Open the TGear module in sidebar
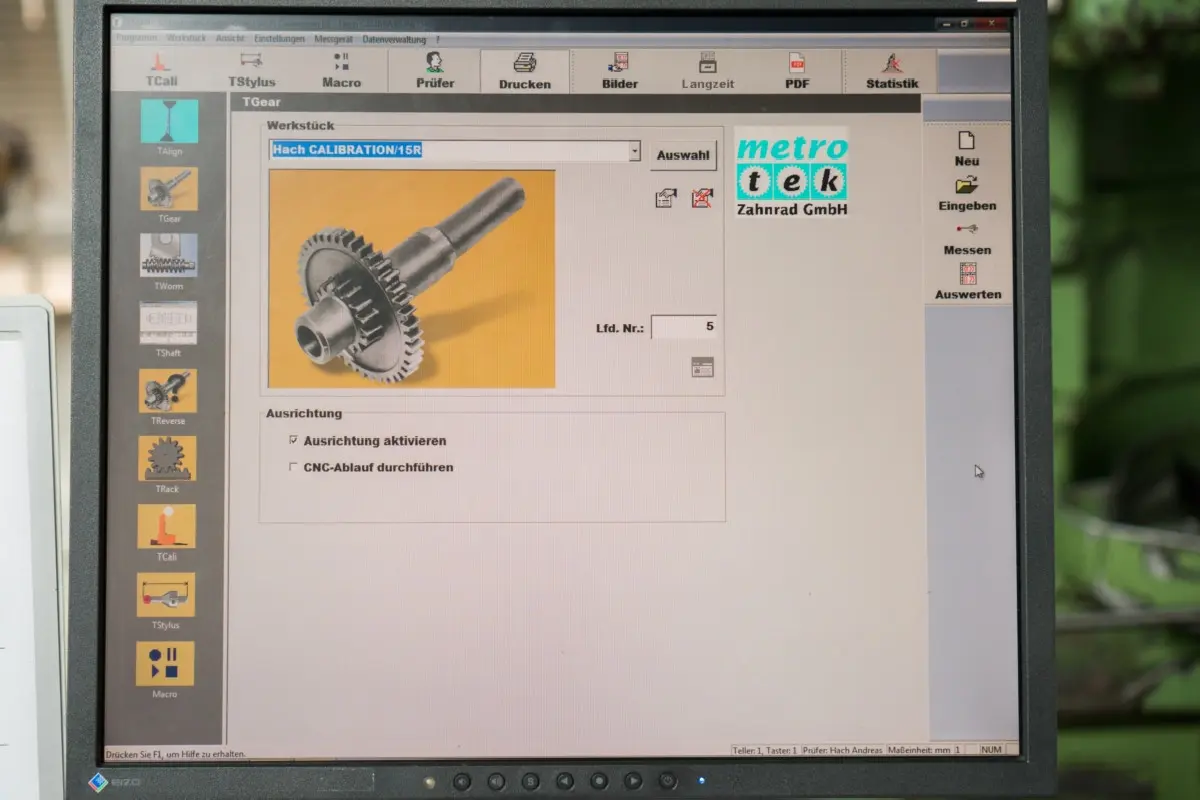 tap(168, 189)
